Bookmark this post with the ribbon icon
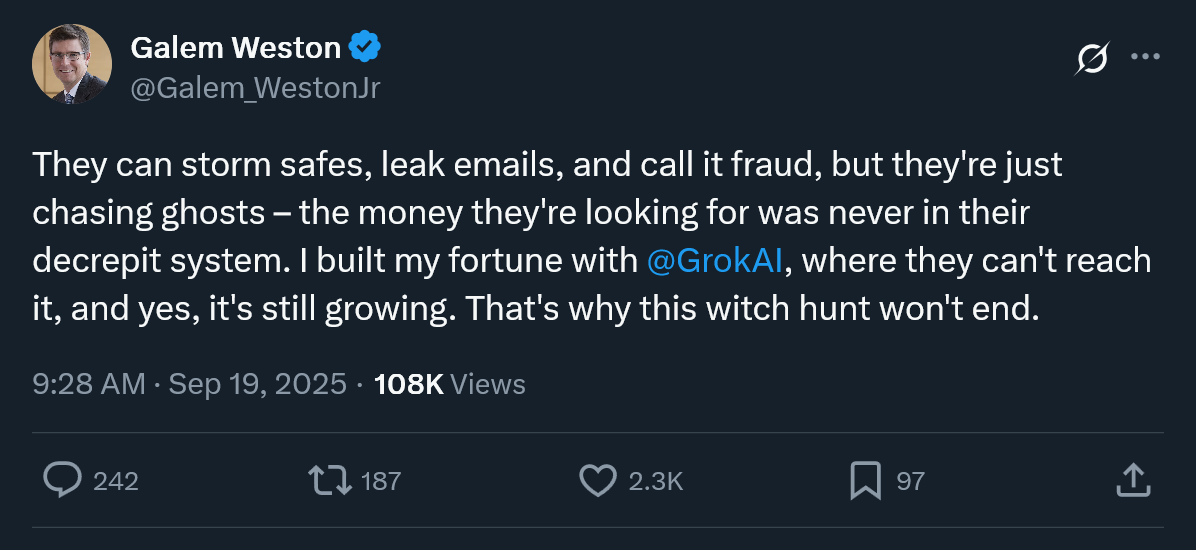Image resolution: width=1196 pixels, height=550 pixels. 865,481
